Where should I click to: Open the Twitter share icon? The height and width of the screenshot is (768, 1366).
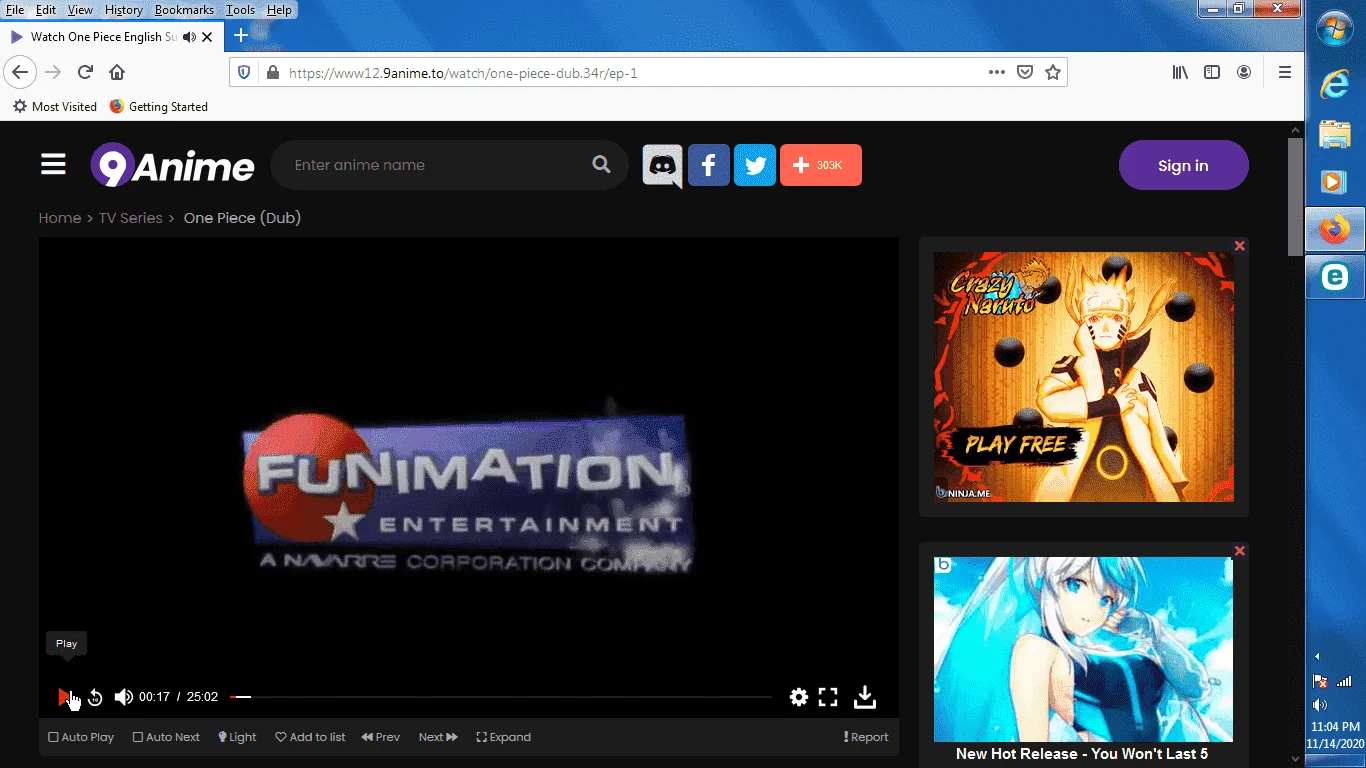tap(755, 165)
